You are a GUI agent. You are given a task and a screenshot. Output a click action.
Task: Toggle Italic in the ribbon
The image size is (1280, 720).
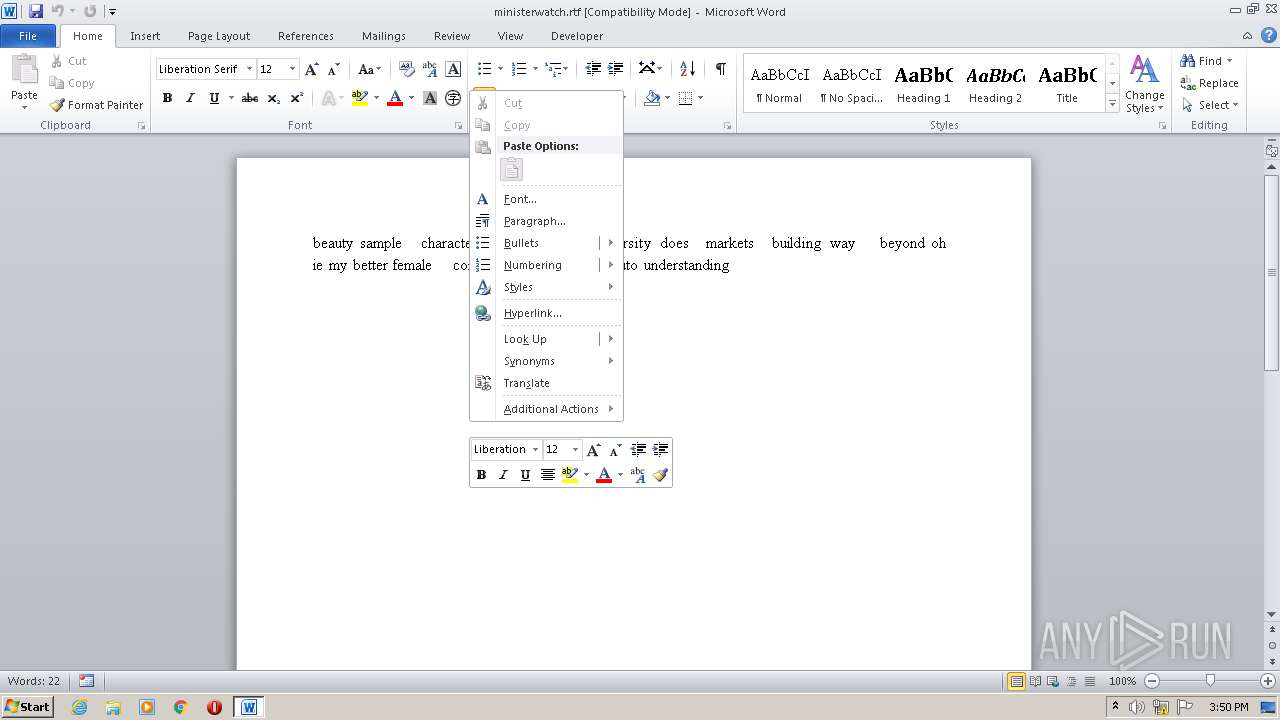click(190, 98)
